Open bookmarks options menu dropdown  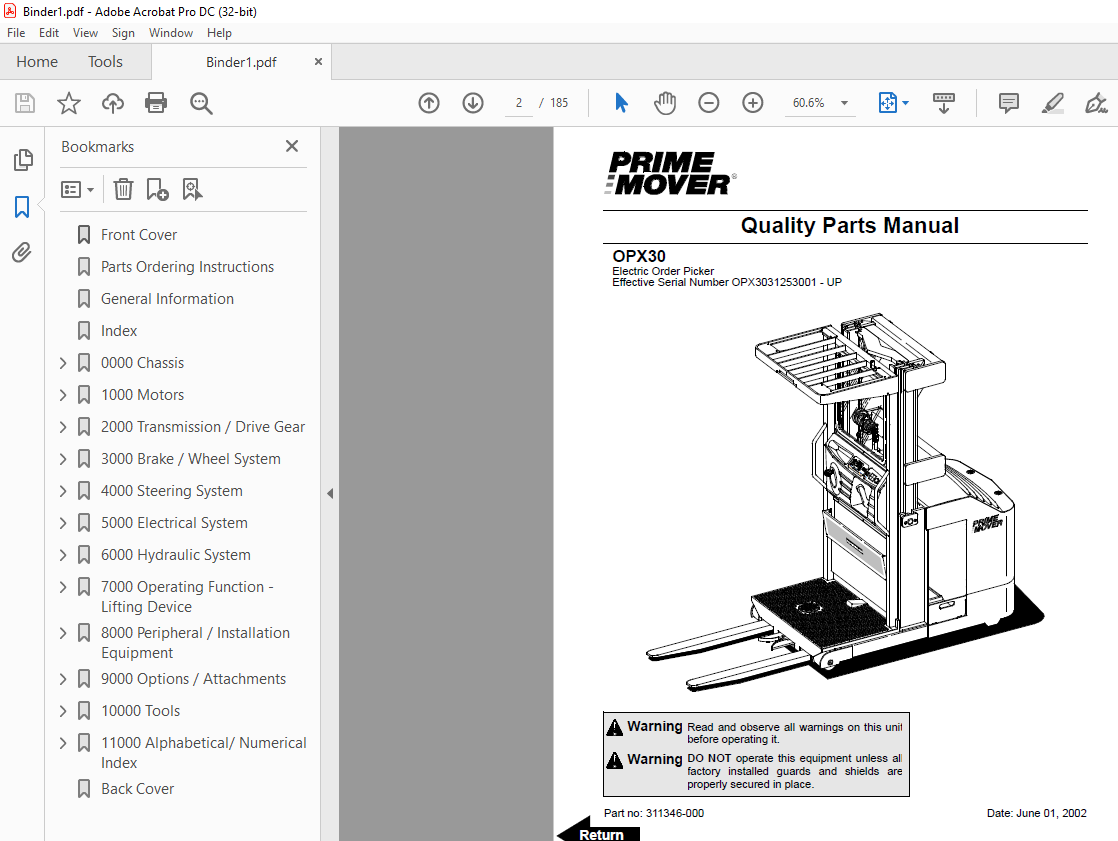tap(78, 190)
